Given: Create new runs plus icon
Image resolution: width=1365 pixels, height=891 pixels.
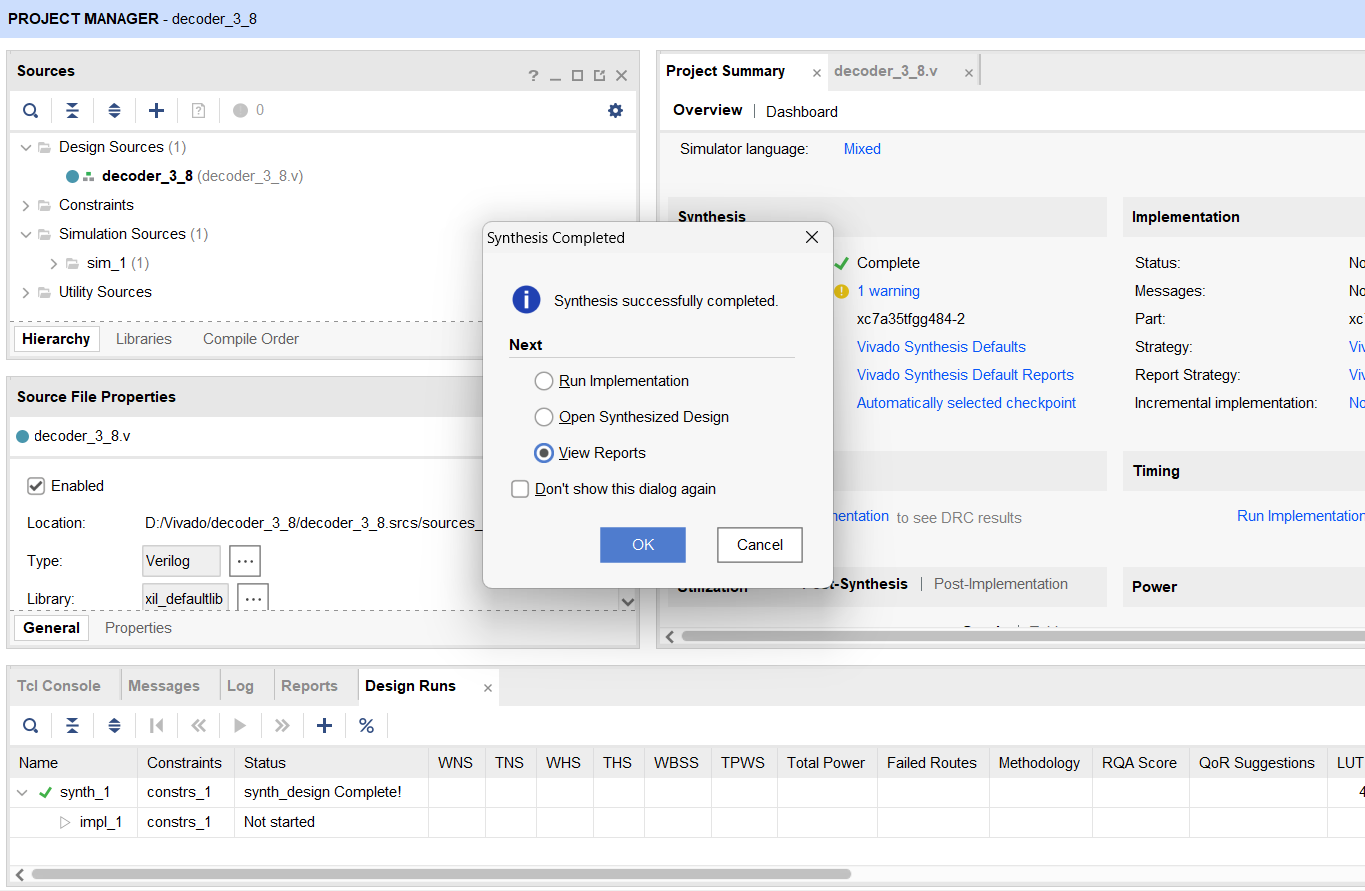Looking at the screenshot, I should [324, 726].
